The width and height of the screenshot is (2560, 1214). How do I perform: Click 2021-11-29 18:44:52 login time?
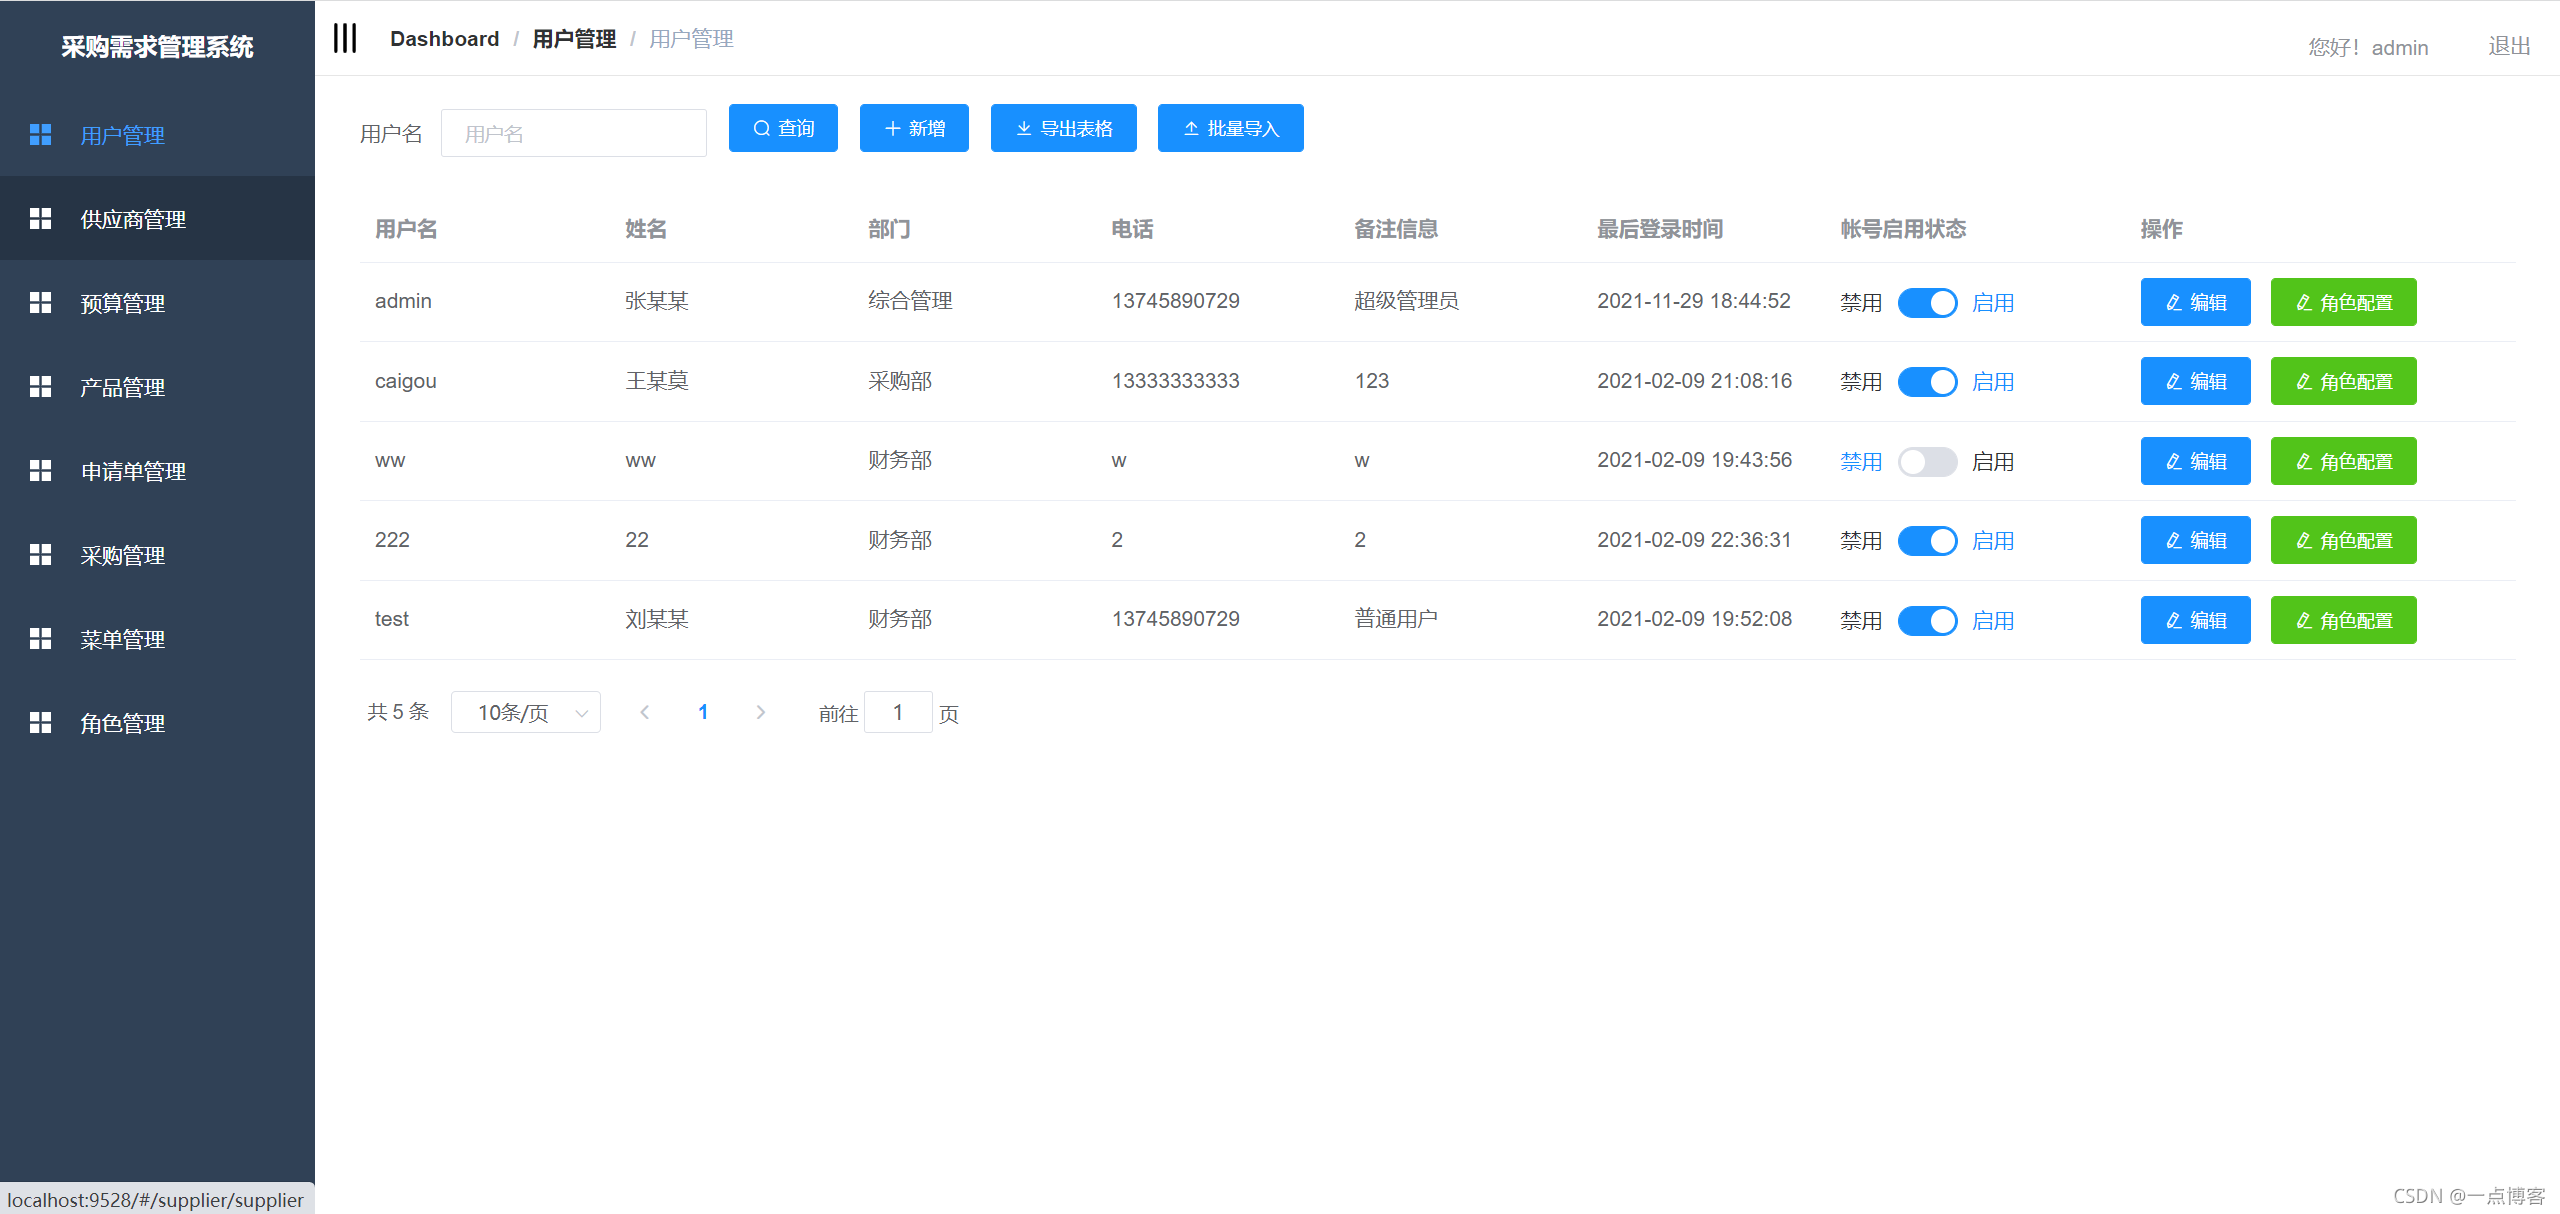point(1693,301)
